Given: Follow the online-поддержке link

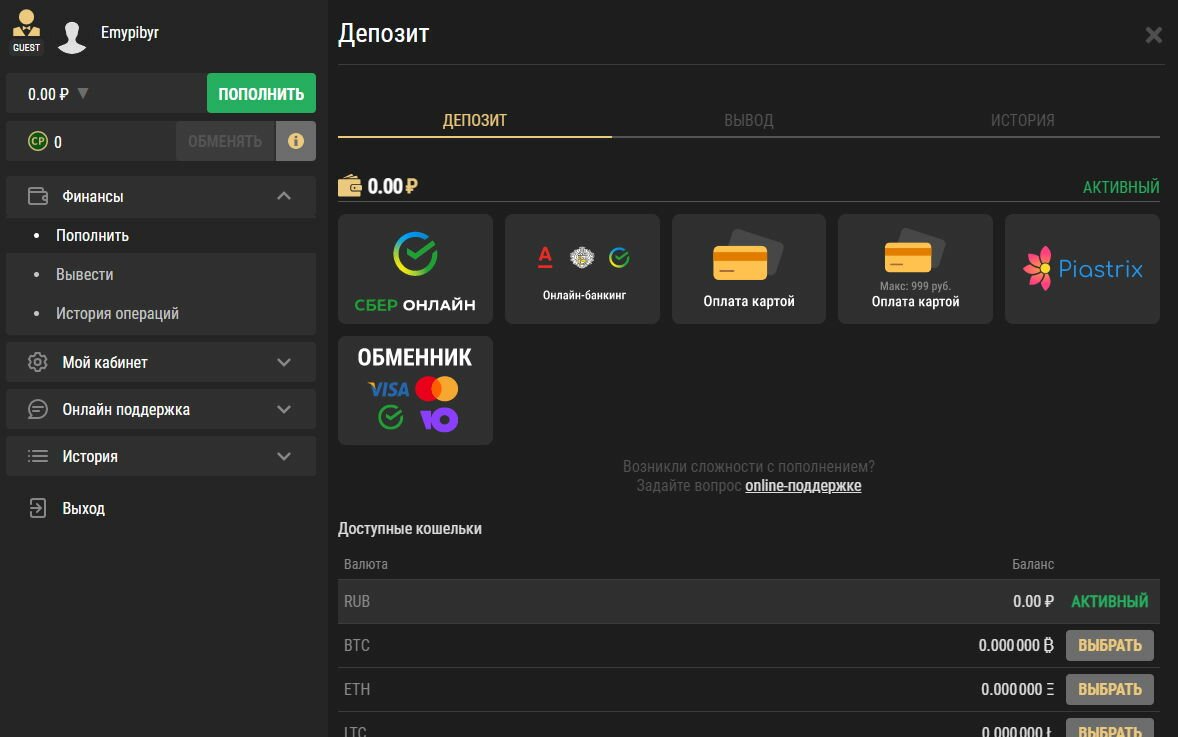Looking at the screenshot, I should tap(803, 484).
